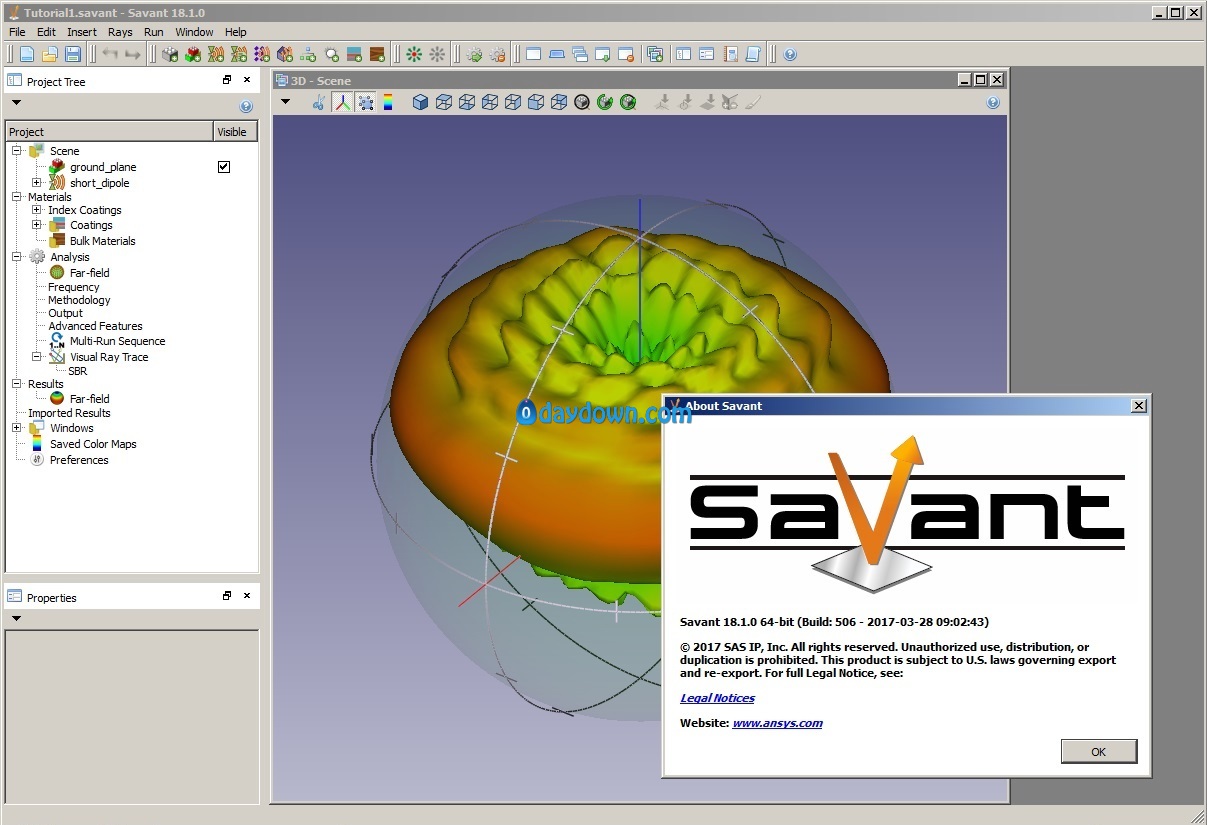Select the Bulk Materials tree item

click(102, 241)
